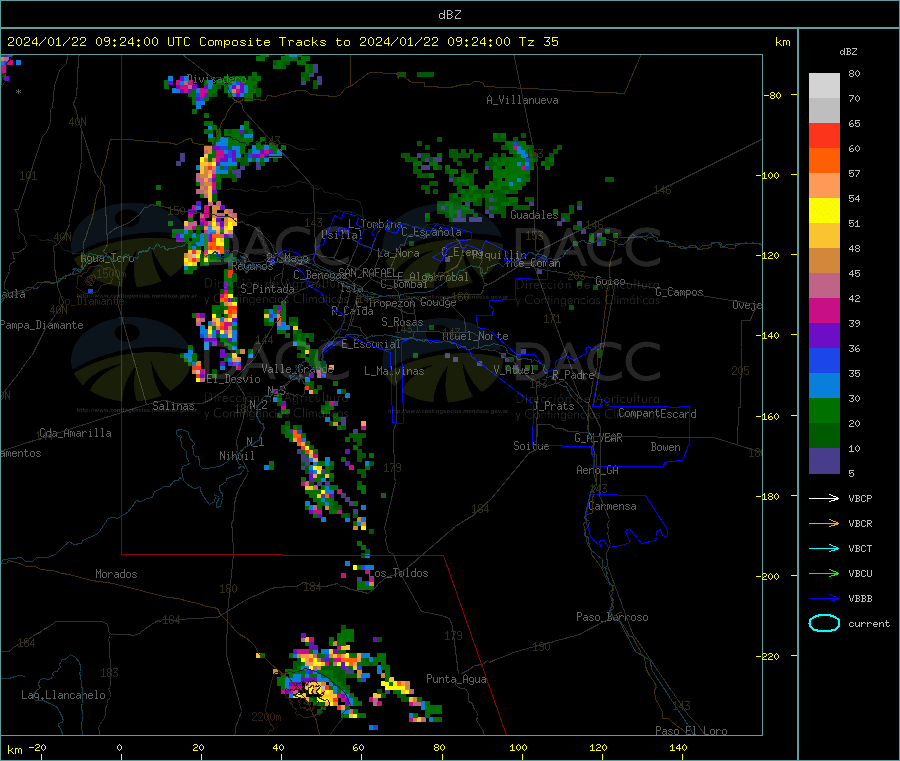Click the blue VBBB arrow legend icon
This screenshot has height=761, width=900.
click(824, 599)
